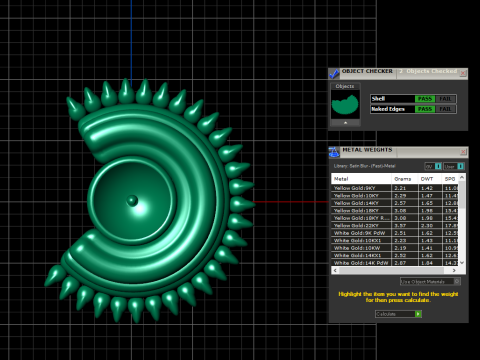Select the Yellow Gold:9KY row
The image size is (480, 360).
point(395,188)
